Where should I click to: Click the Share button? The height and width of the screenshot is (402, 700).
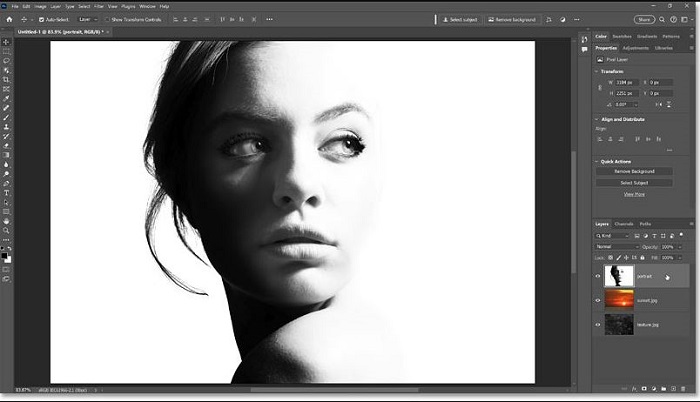tap(644, 19)
